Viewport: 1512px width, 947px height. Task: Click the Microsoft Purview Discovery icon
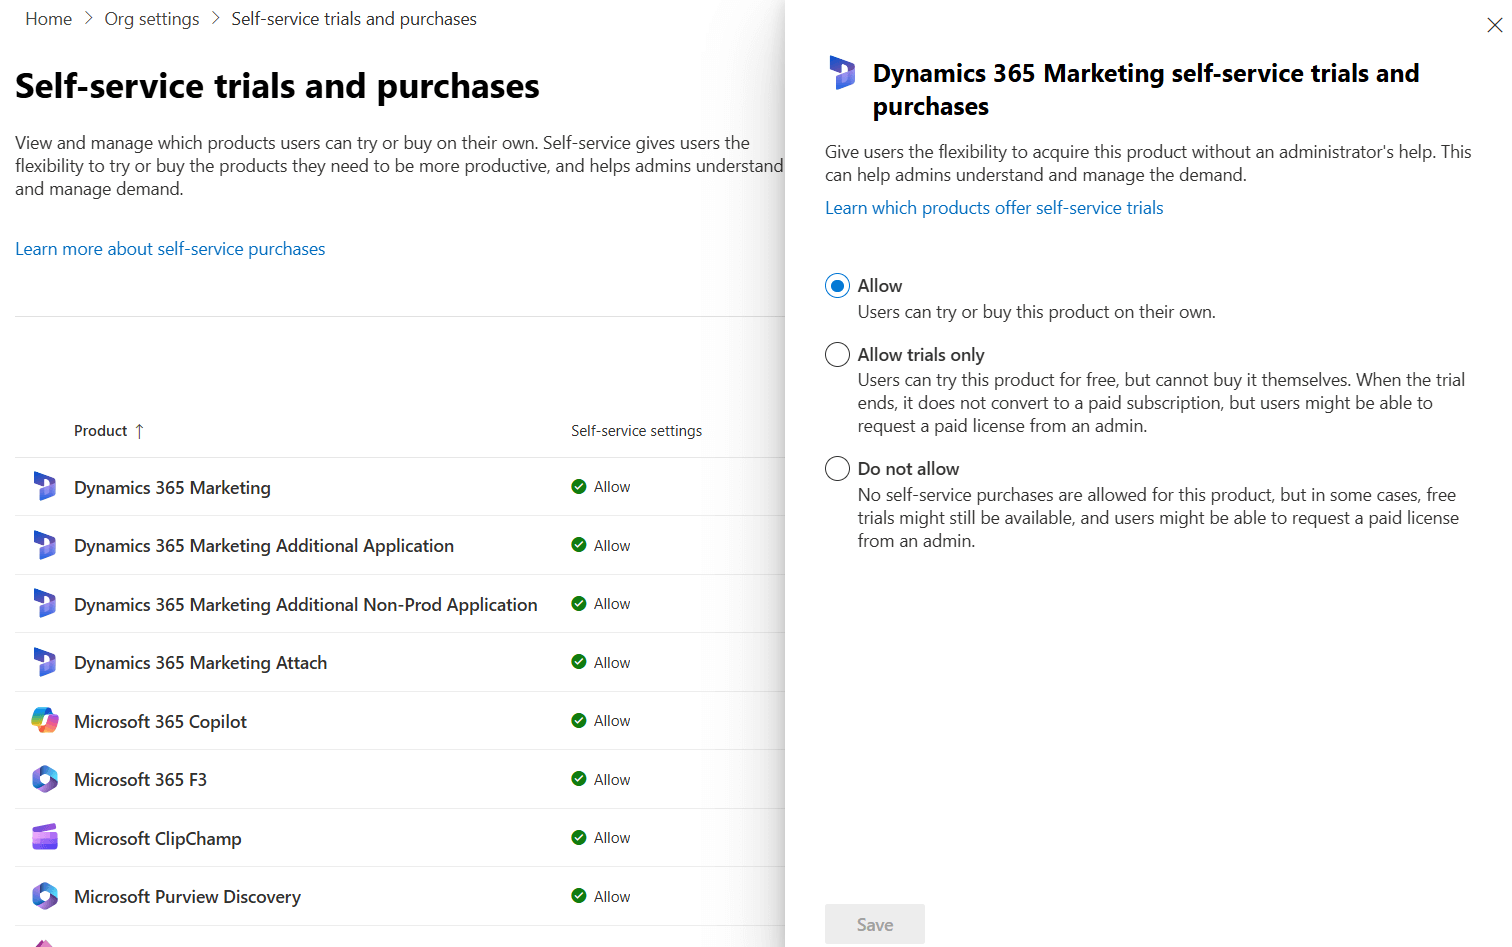click(x=45, y=896)
